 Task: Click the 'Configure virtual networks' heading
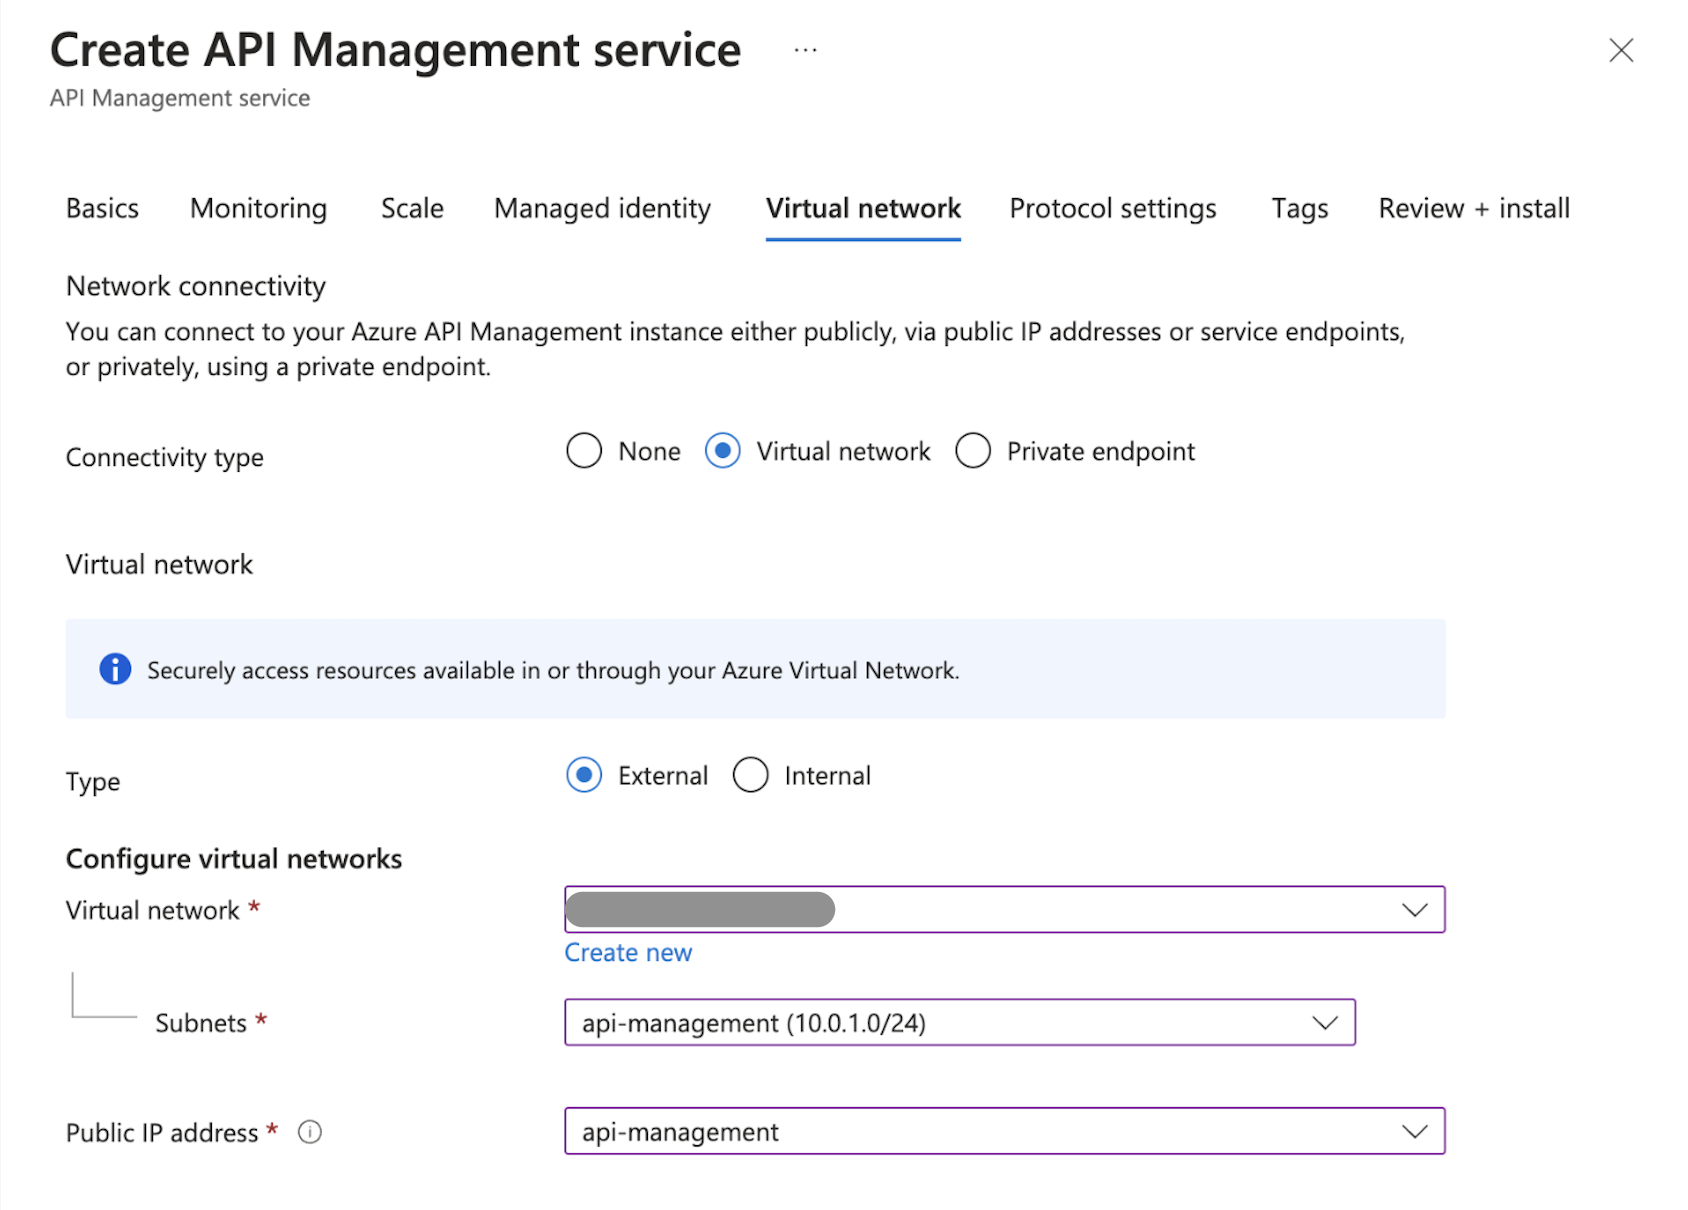click(234, 859)
